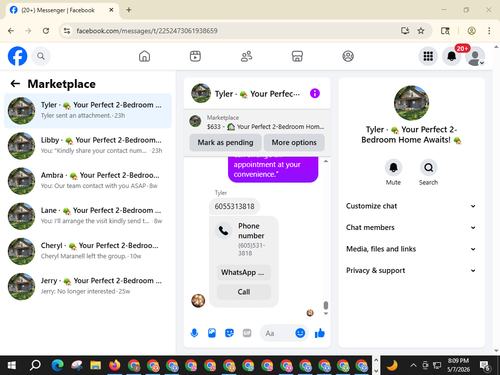Viewport: 500px width, 375px height.
Task: Expand the Chat members section
Action: point(411,227)
